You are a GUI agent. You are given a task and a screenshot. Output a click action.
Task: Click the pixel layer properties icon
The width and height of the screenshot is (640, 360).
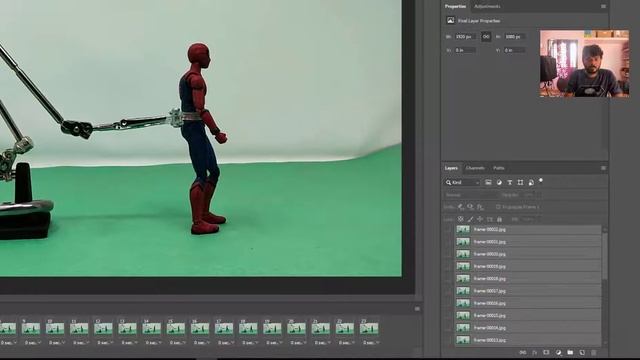(x=450, y=20)
